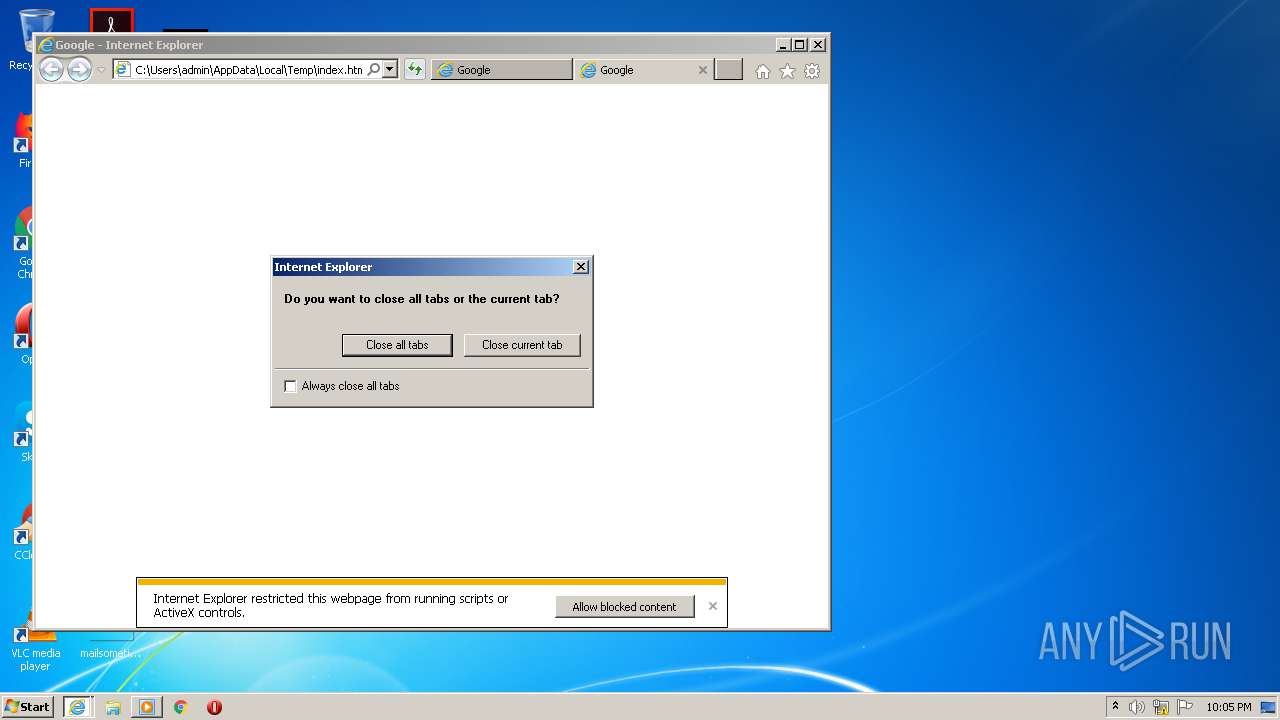Switch to first Google tab
Viewport: 1280px width, 720px height.
[502, 70]
